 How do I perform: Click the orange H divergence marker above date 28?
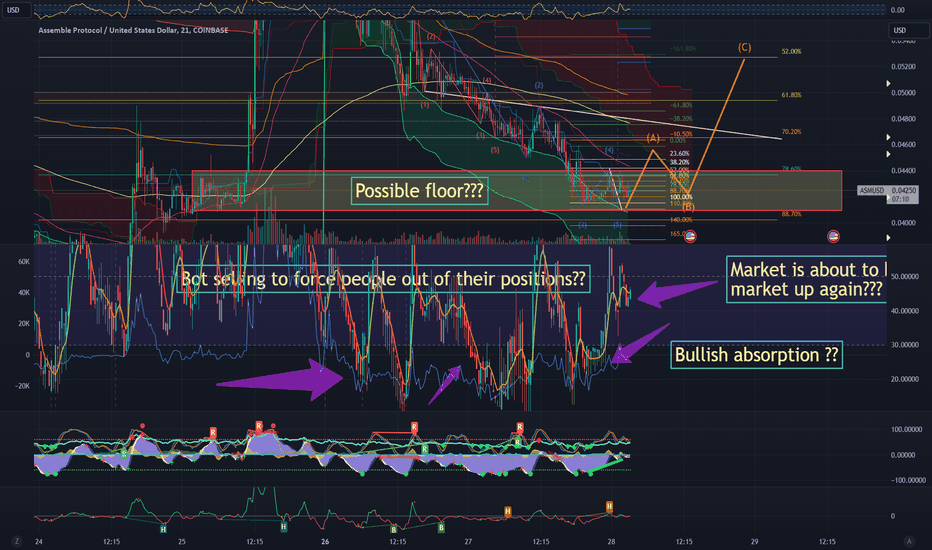(609, 507)
